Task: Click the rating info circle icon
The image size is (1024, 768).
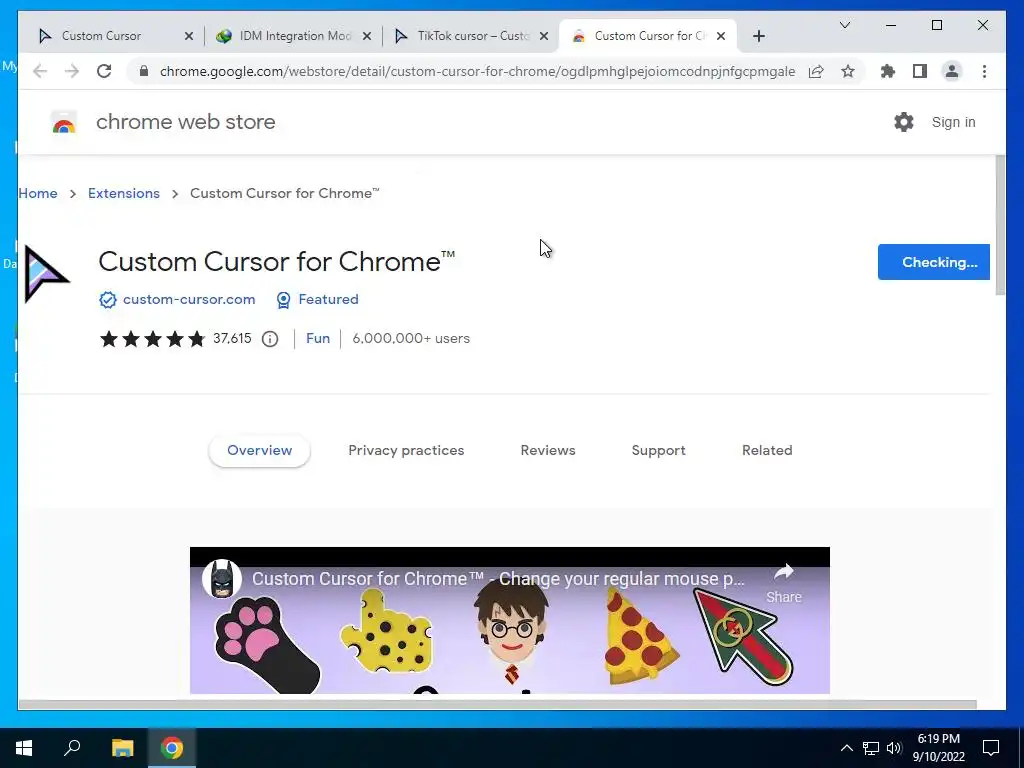Action: [270, 339]
